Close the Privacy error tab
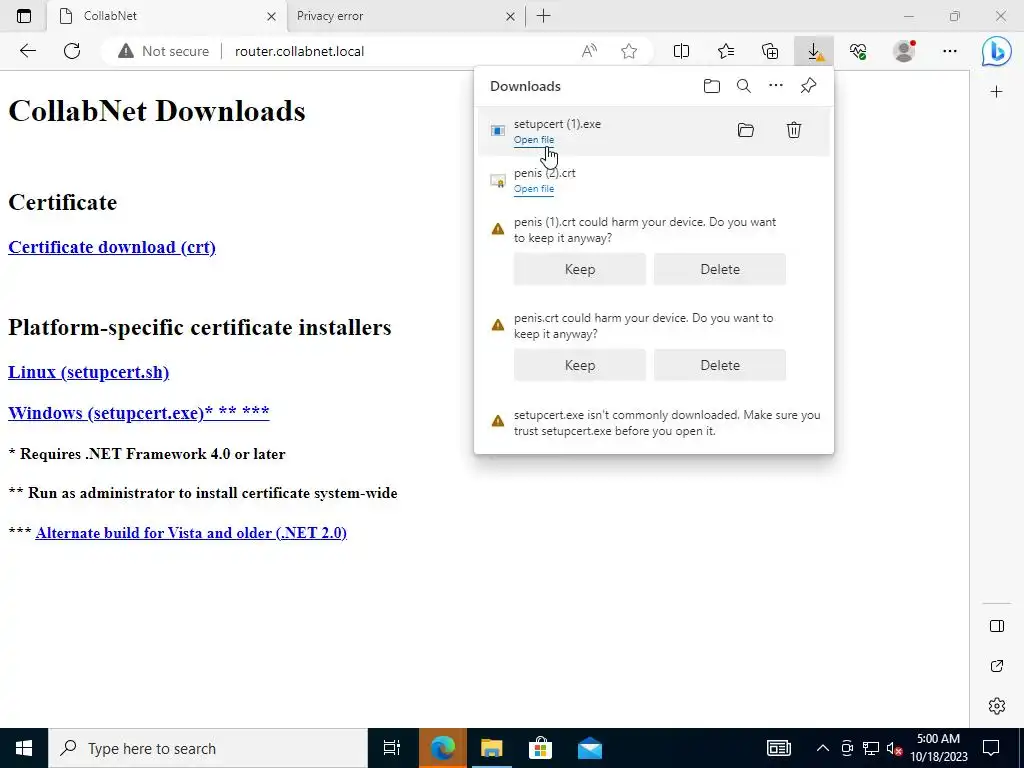Viewport: 1024px width, 768px height. [x=511, y=16]
